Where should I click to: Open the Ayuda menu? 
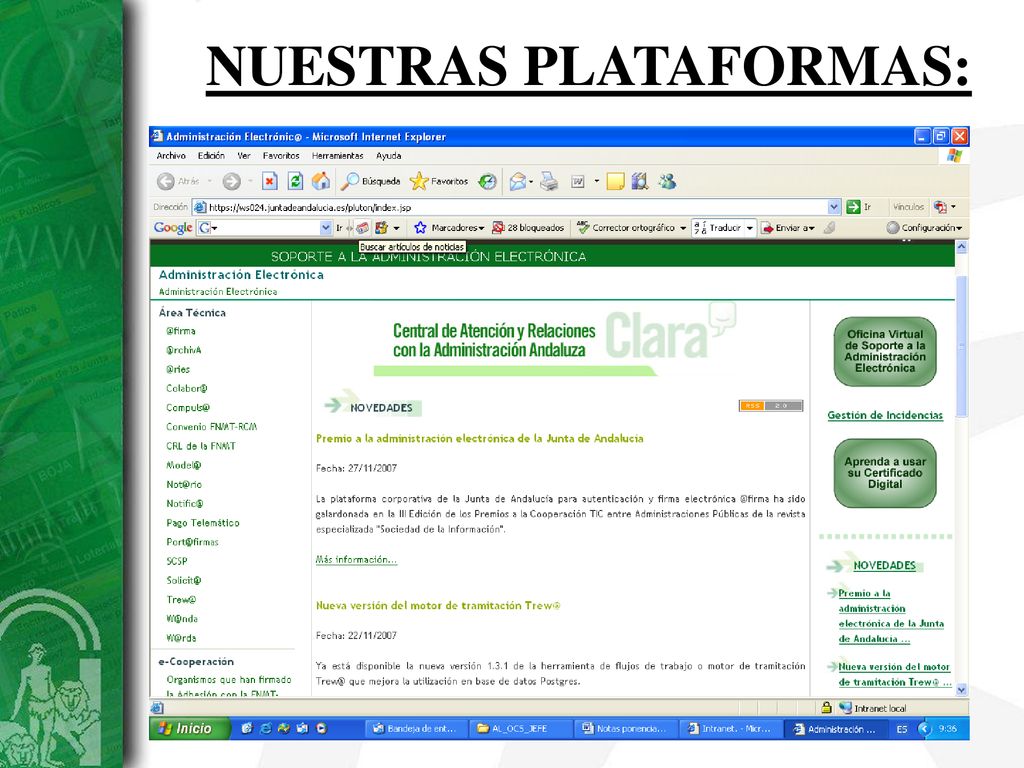click(x=389, y=155)
